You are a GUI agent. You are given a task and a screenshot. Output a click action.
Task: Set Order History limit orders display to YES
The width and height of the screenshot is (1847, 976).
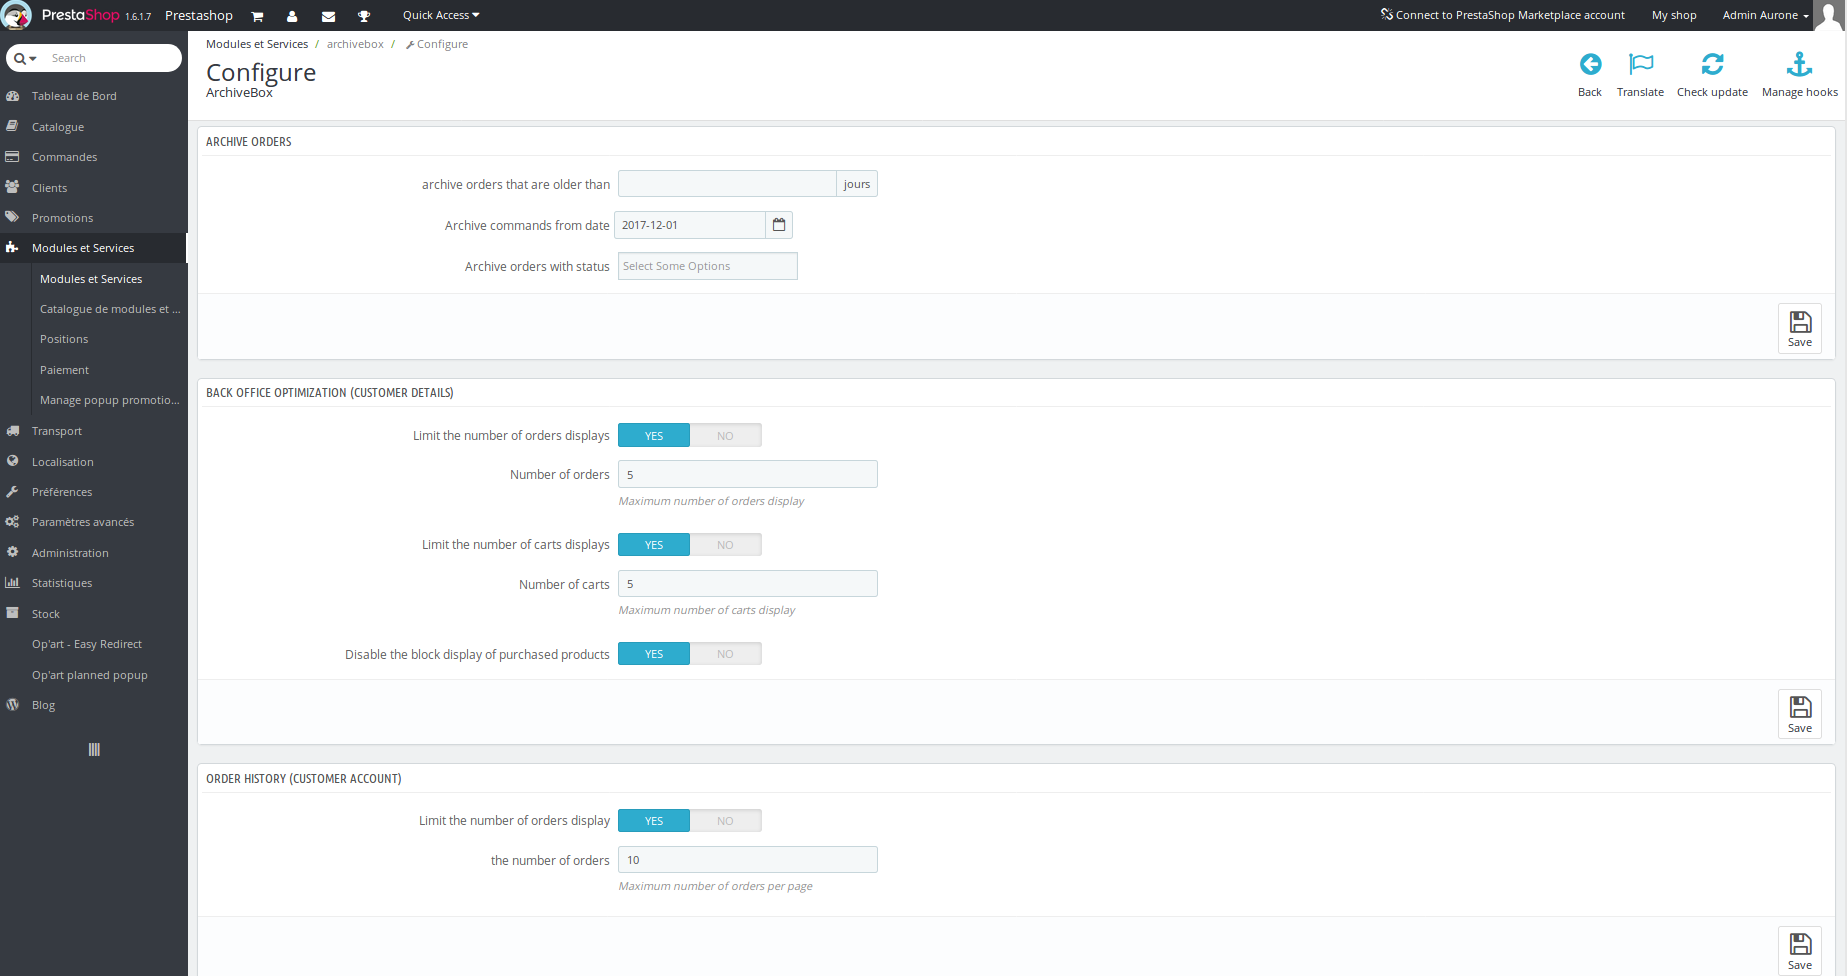tap(654, 821)
